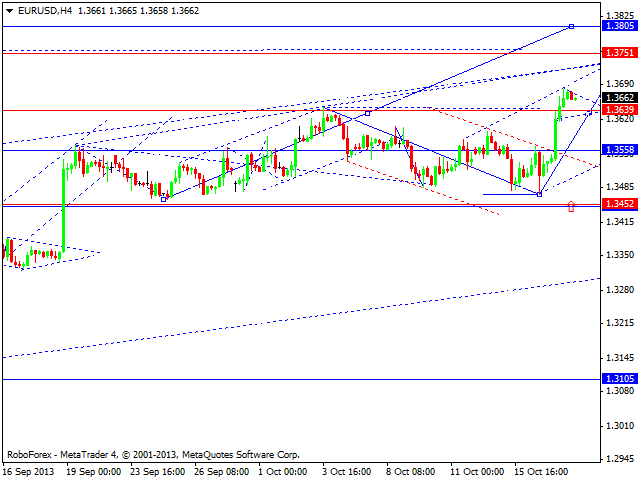
Task: Click the EURUSD,H4 chart title text
Action: pos(45,11)
